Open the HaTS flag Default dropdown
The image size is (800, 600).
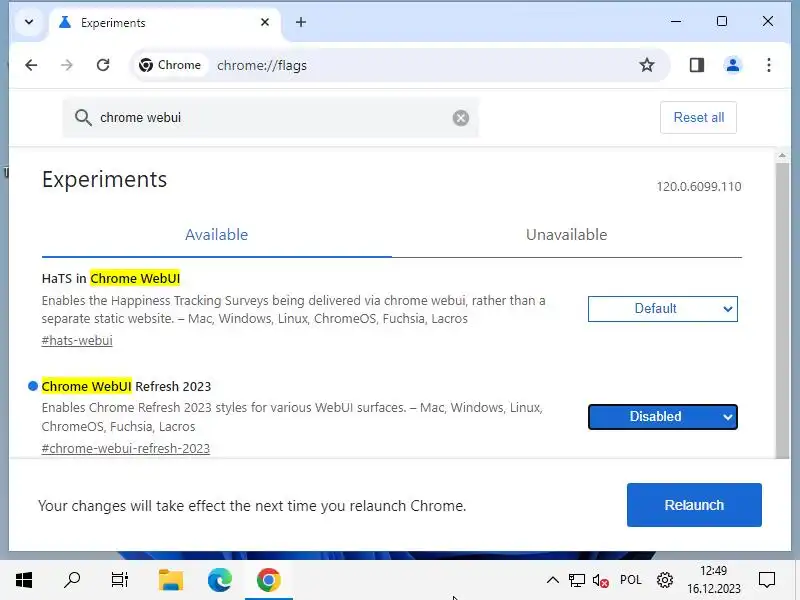pyautogui.click(x=663, y=309)
